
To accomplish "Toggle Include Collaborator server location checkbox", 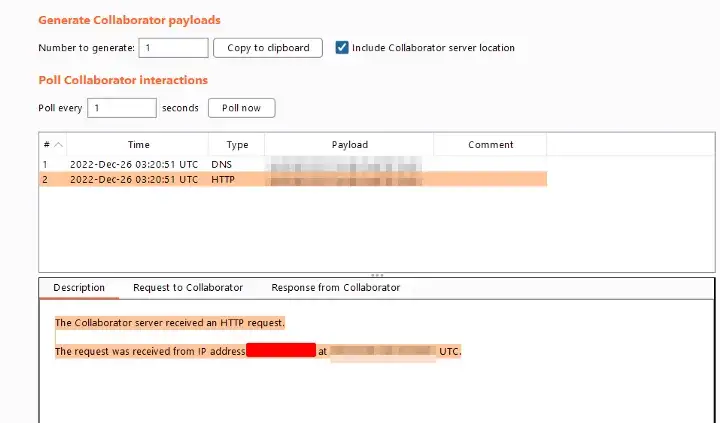I will pyautogui.click(x=342, y=48).
